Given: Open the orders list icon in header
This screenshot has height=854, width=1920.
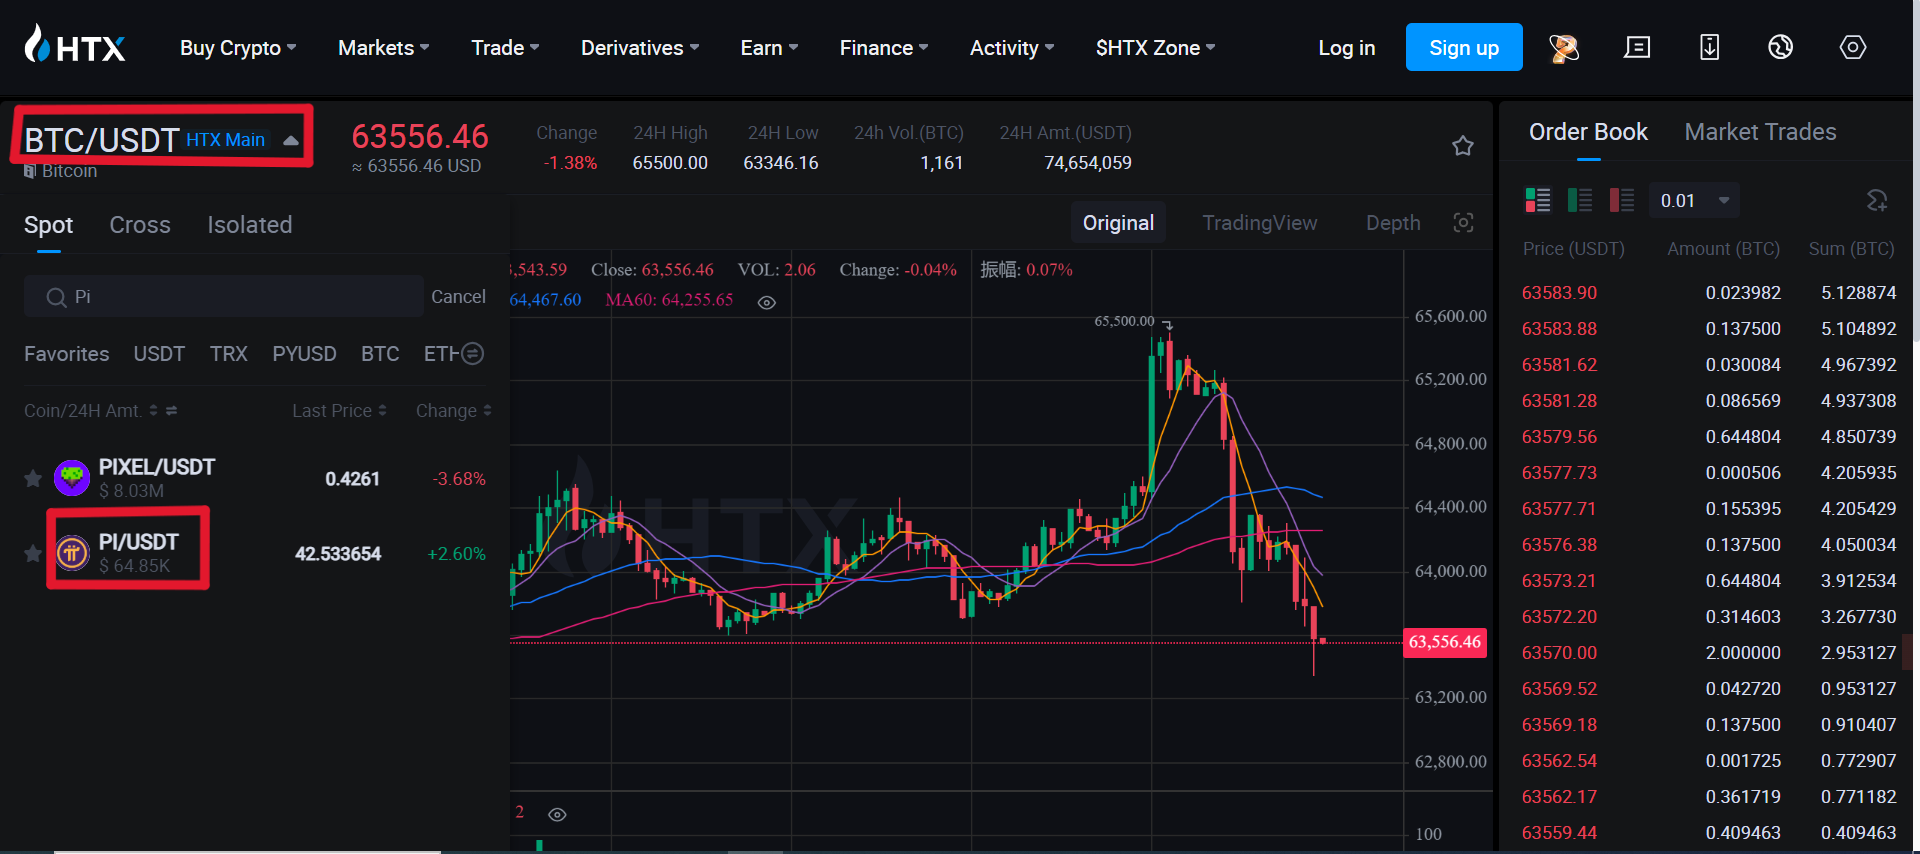Looking at the screenshot, I should [x=1637, y=47].
